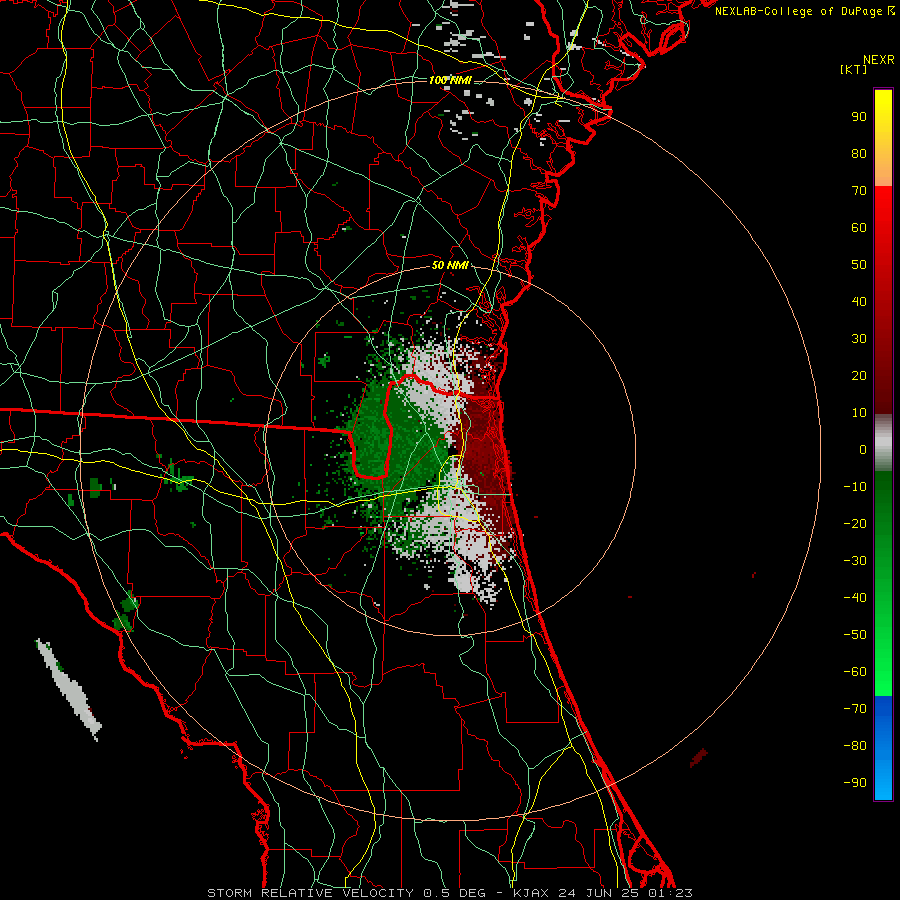Click the NEXR label above color scale
The height and width of the screenshot is (900, 900).
coord(878,60)
